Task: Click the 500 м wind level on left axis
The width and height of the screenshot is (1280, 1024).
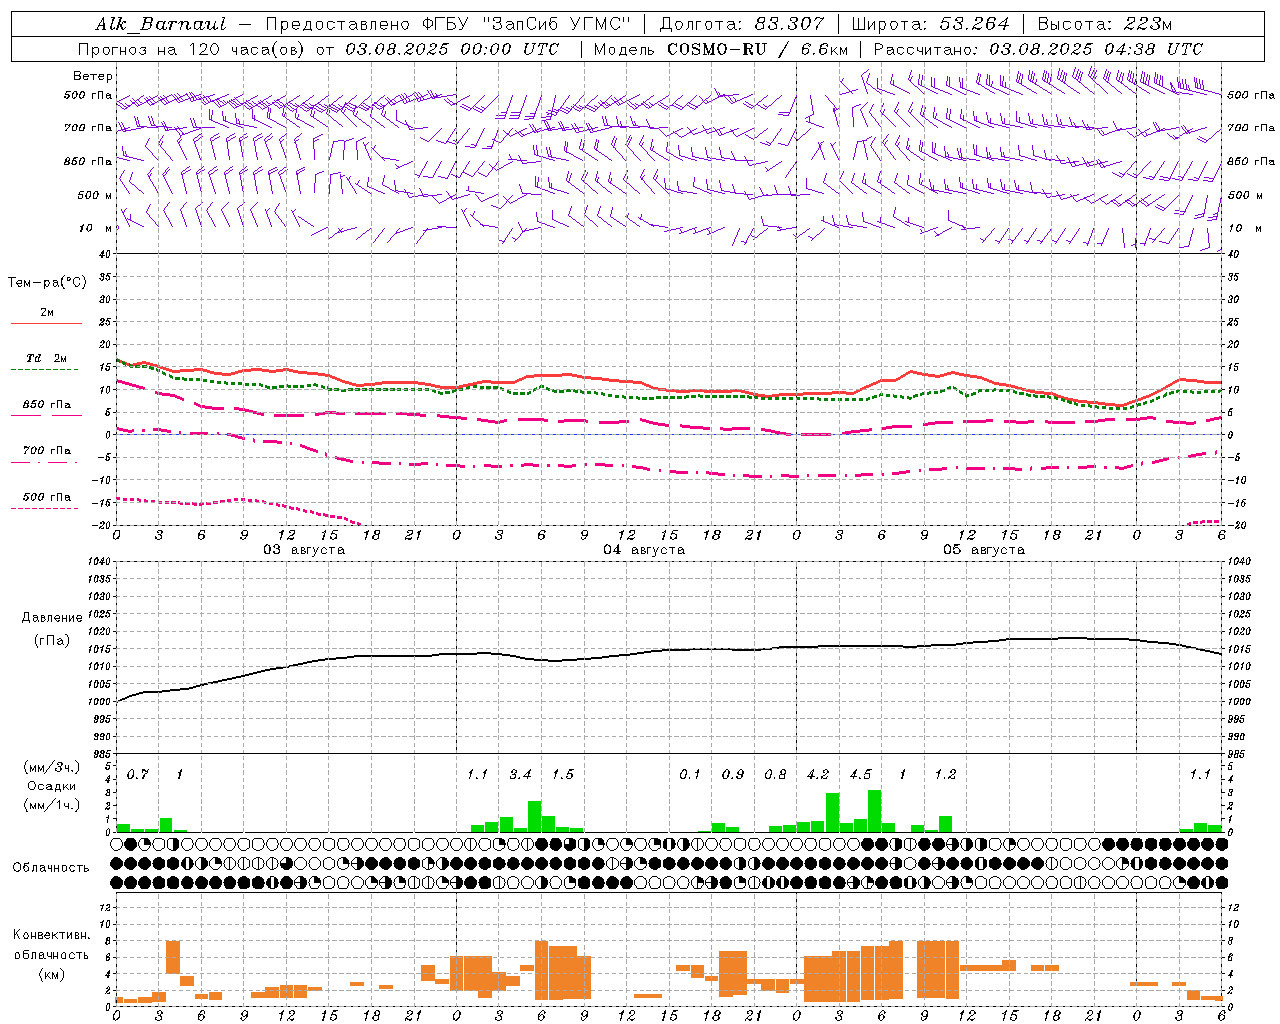Action: coord(95,195)
